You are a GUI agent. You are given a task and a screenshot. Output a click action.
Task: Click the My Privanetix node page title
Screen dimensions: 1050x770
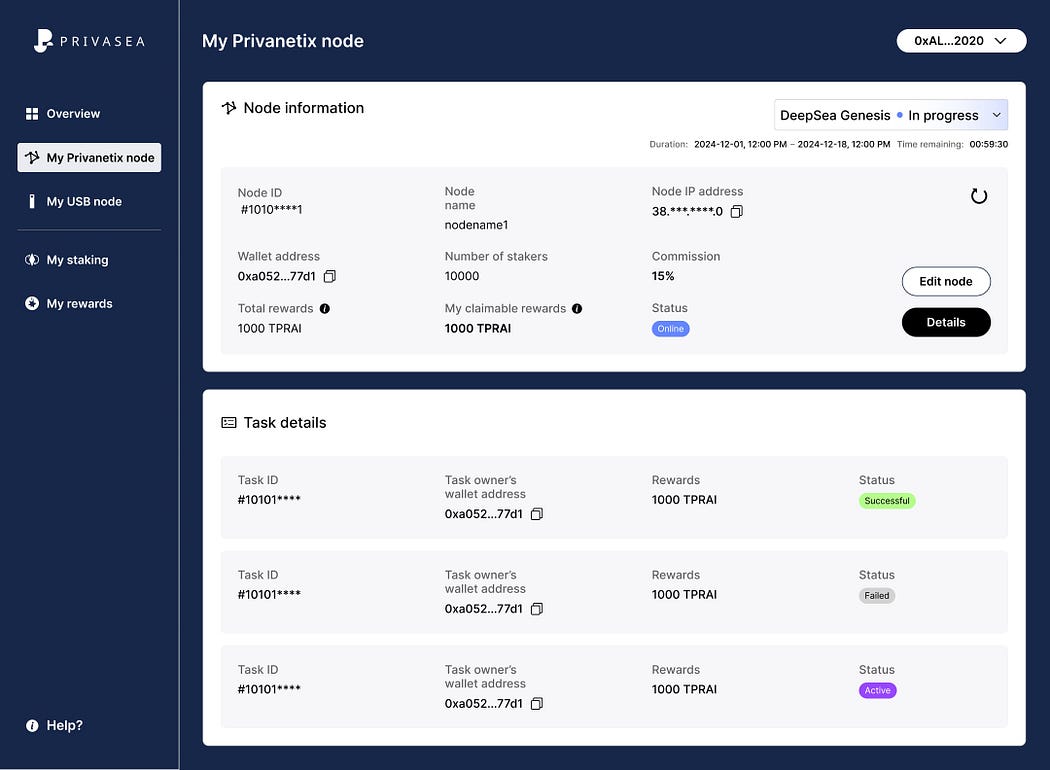tap(283, 41)
